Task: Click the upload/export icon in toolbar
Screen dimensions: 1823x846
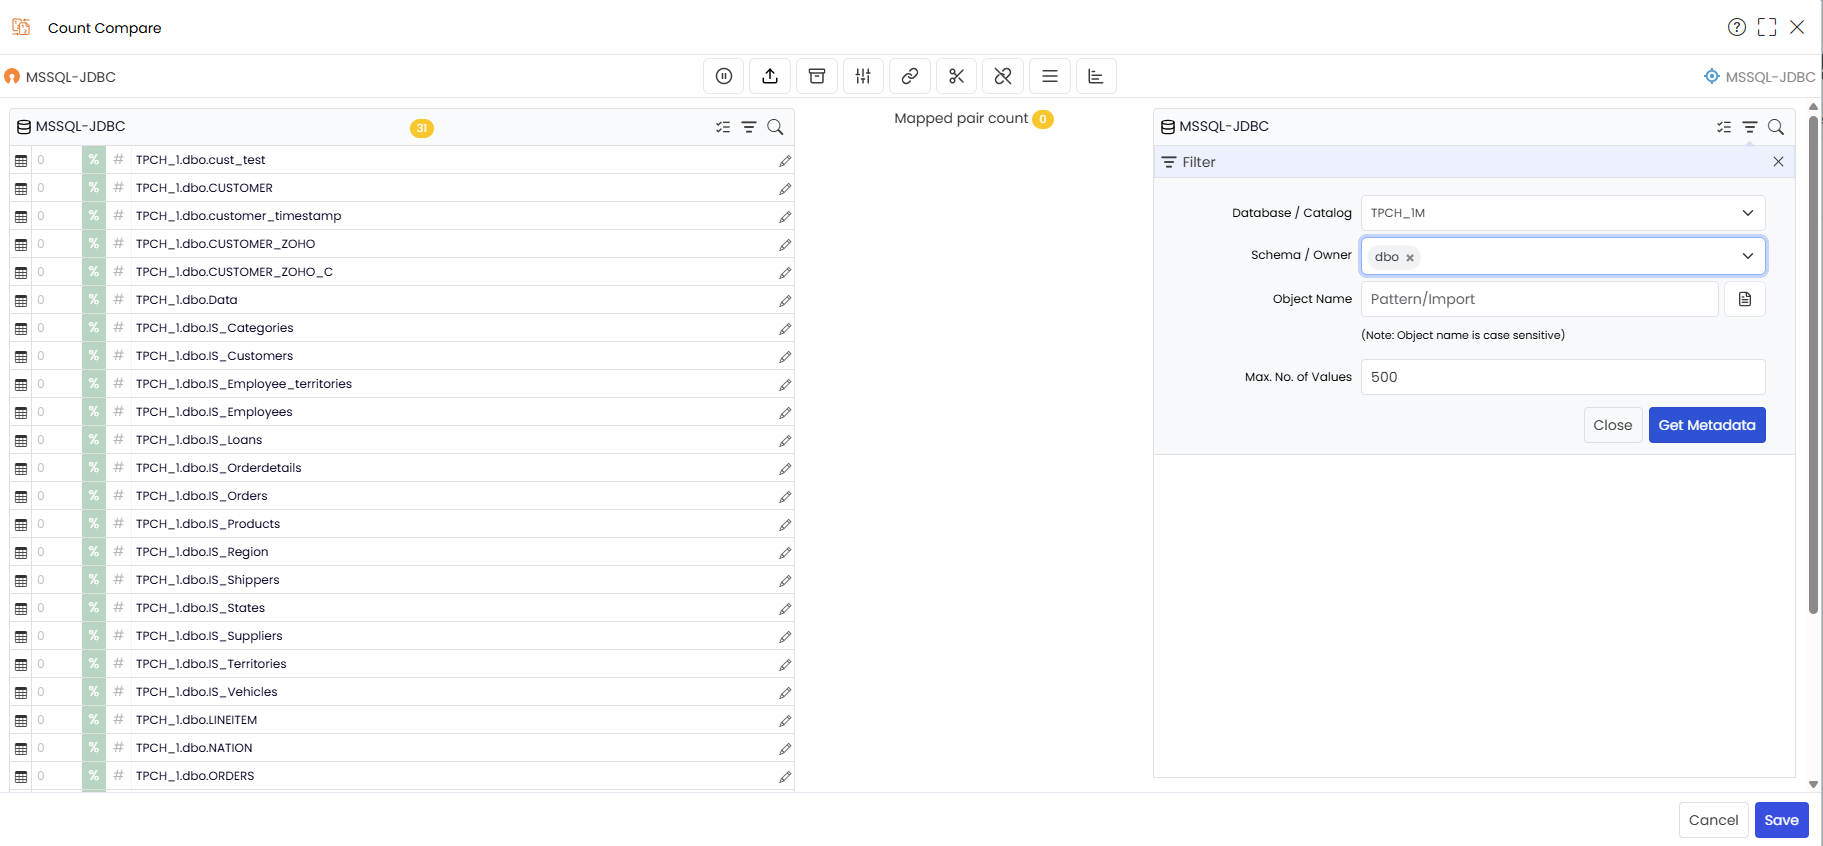Action: click(770, 76)
